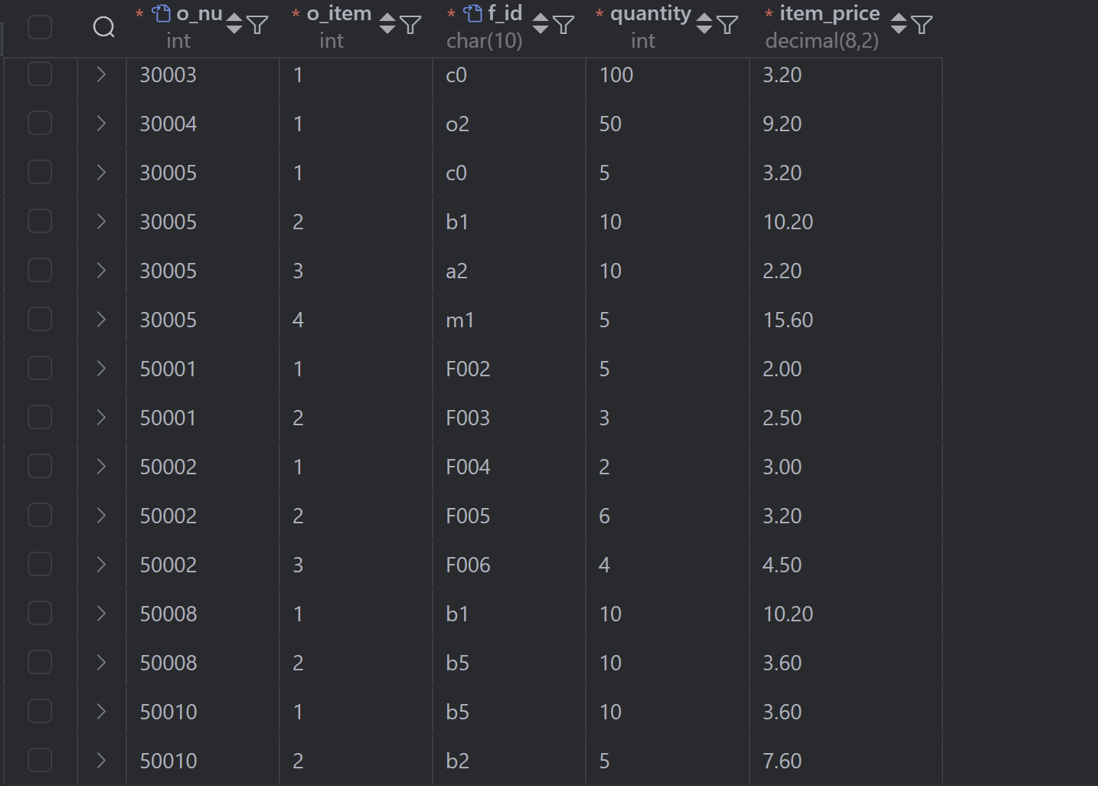Expand the 30003 row chevron

click(x=101, y=74)
